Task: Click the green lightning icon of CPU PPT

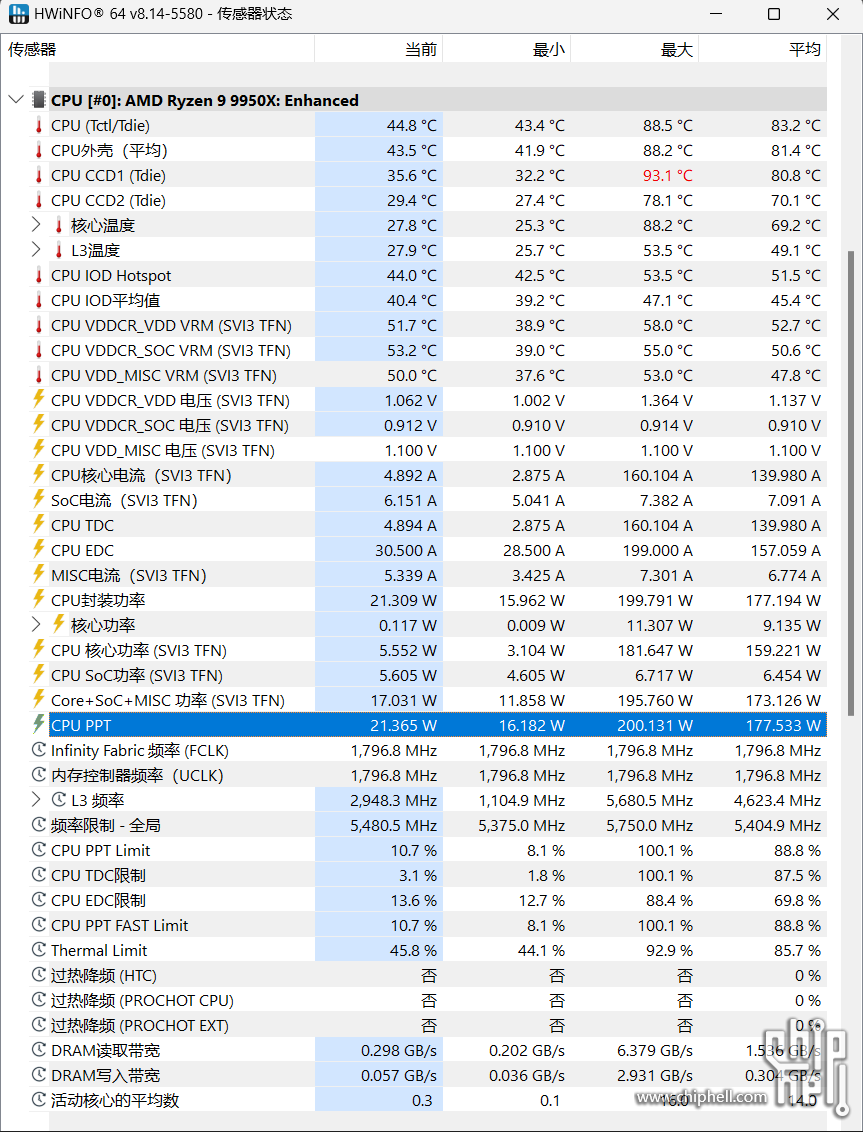Action: coord(39,725)
